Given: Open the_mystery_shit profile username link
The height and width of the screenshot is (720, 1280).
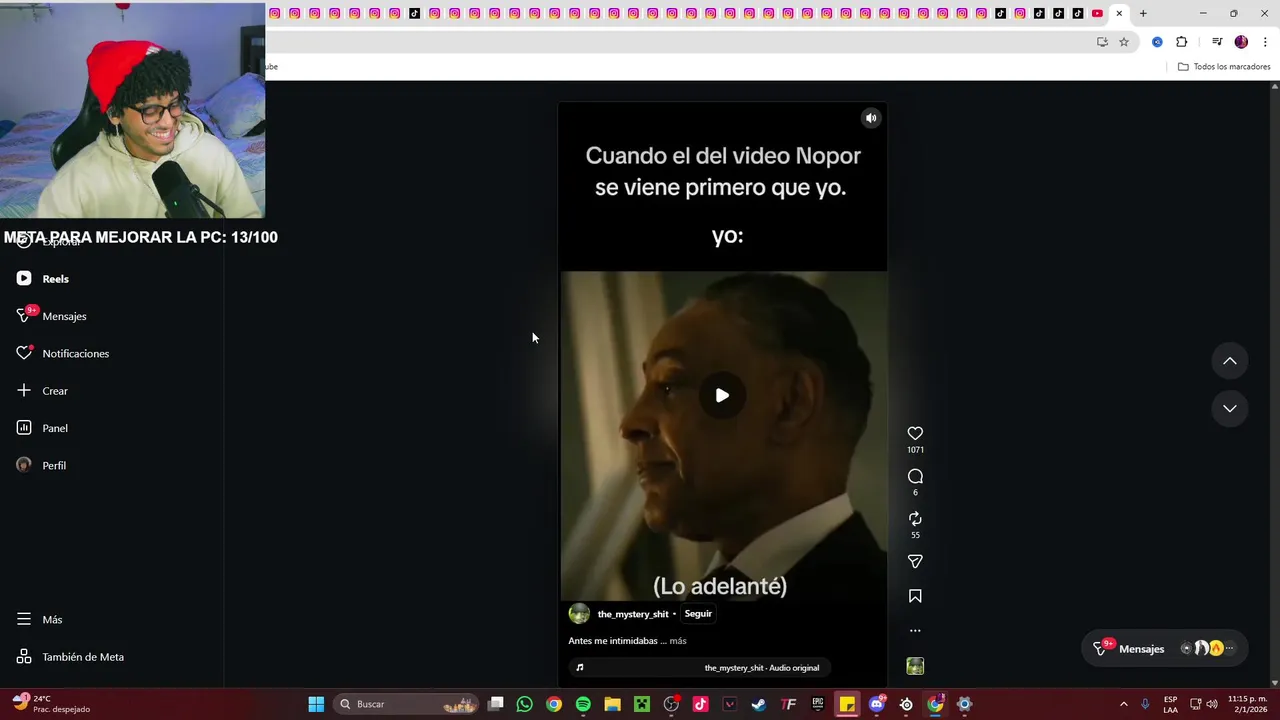Looking at the screenshot, I should point(633,614).
